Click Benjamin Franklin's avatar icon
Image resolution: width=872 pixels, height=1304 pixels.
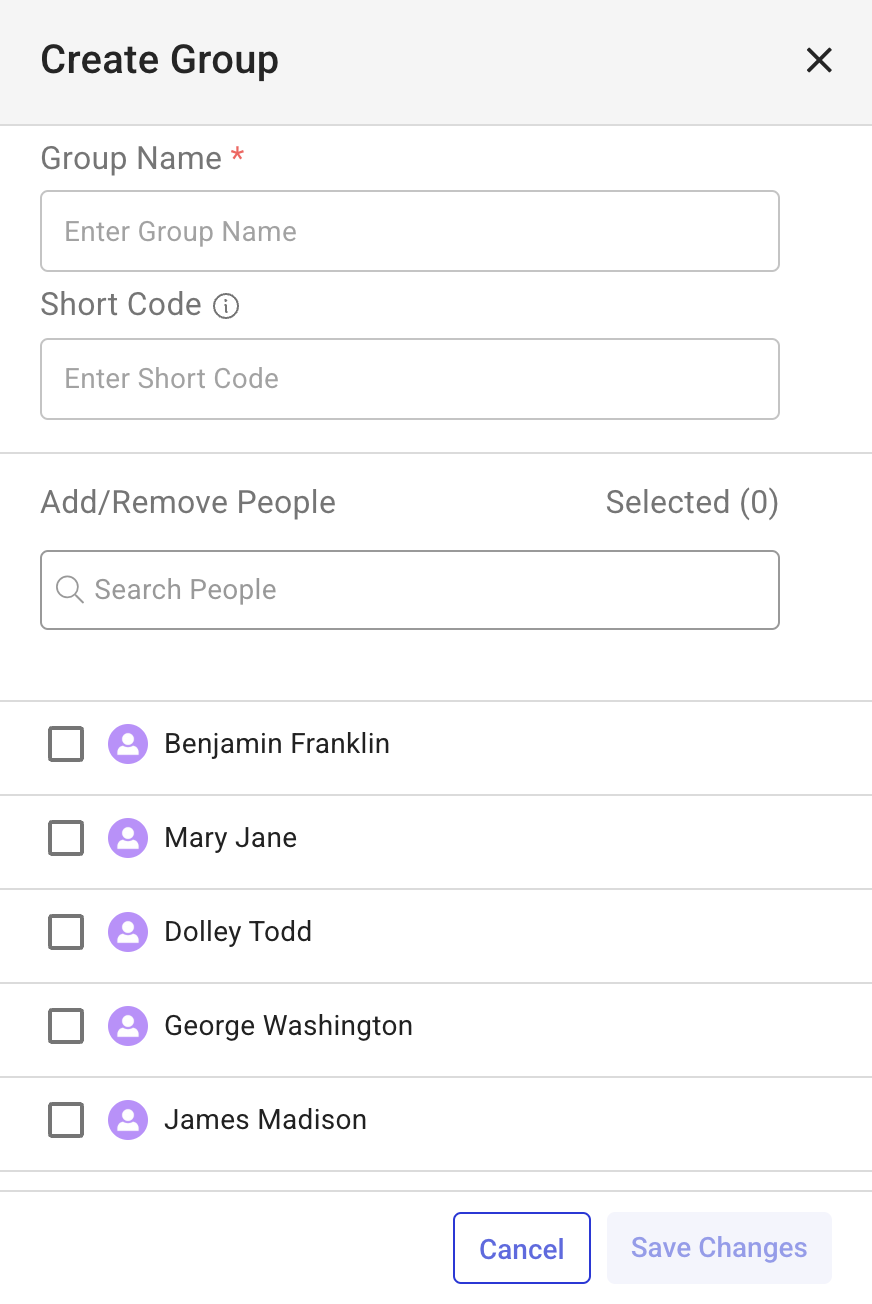point(128,744)
